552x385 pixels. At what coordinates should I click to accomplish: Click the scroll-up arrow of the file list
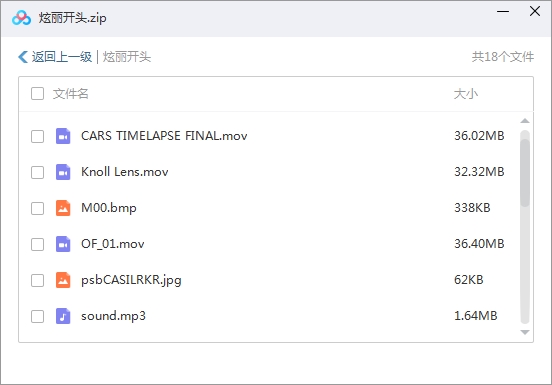[525, 121]
